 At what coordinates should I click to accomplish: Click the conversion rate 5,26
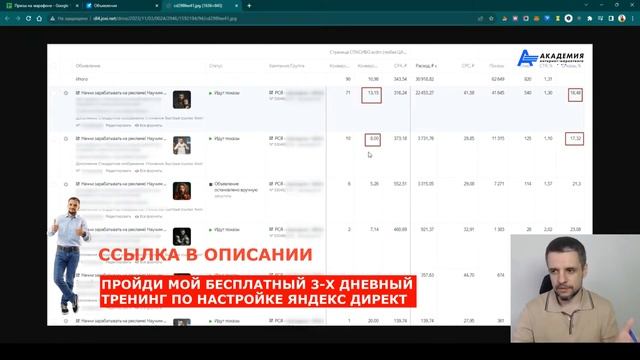point(374,184)
